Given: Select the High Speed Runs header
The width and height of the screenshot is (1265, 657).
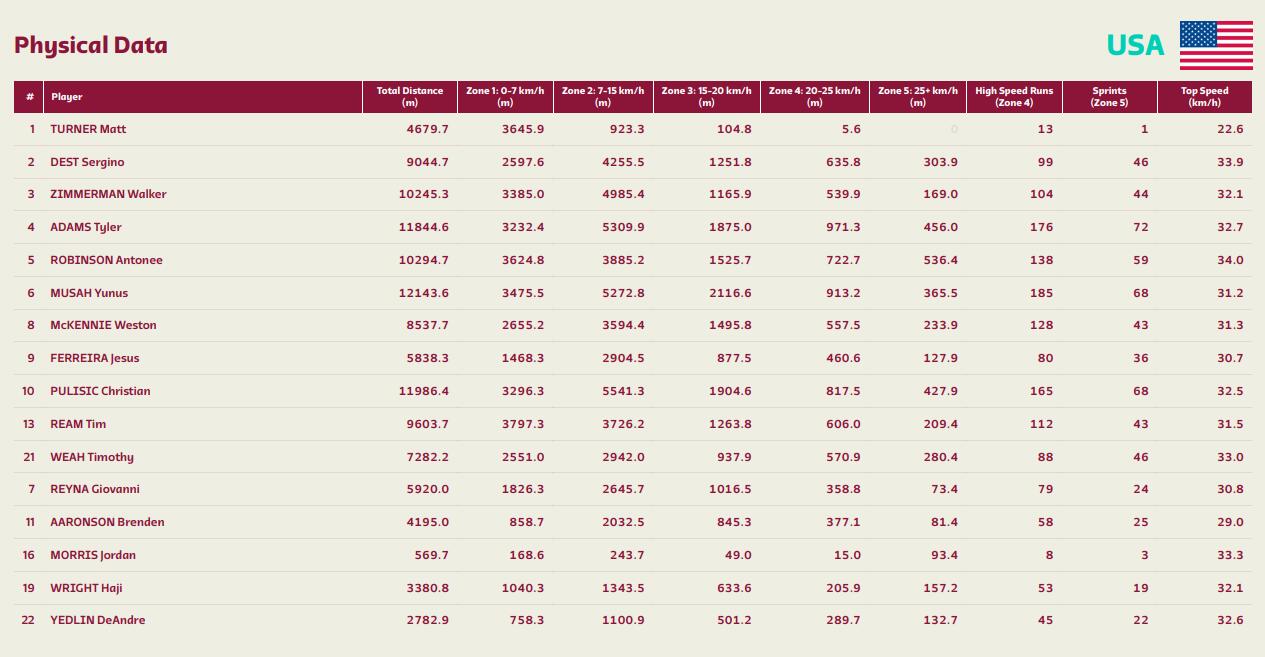Looking at the screenshot, I should coord(1014,97).
